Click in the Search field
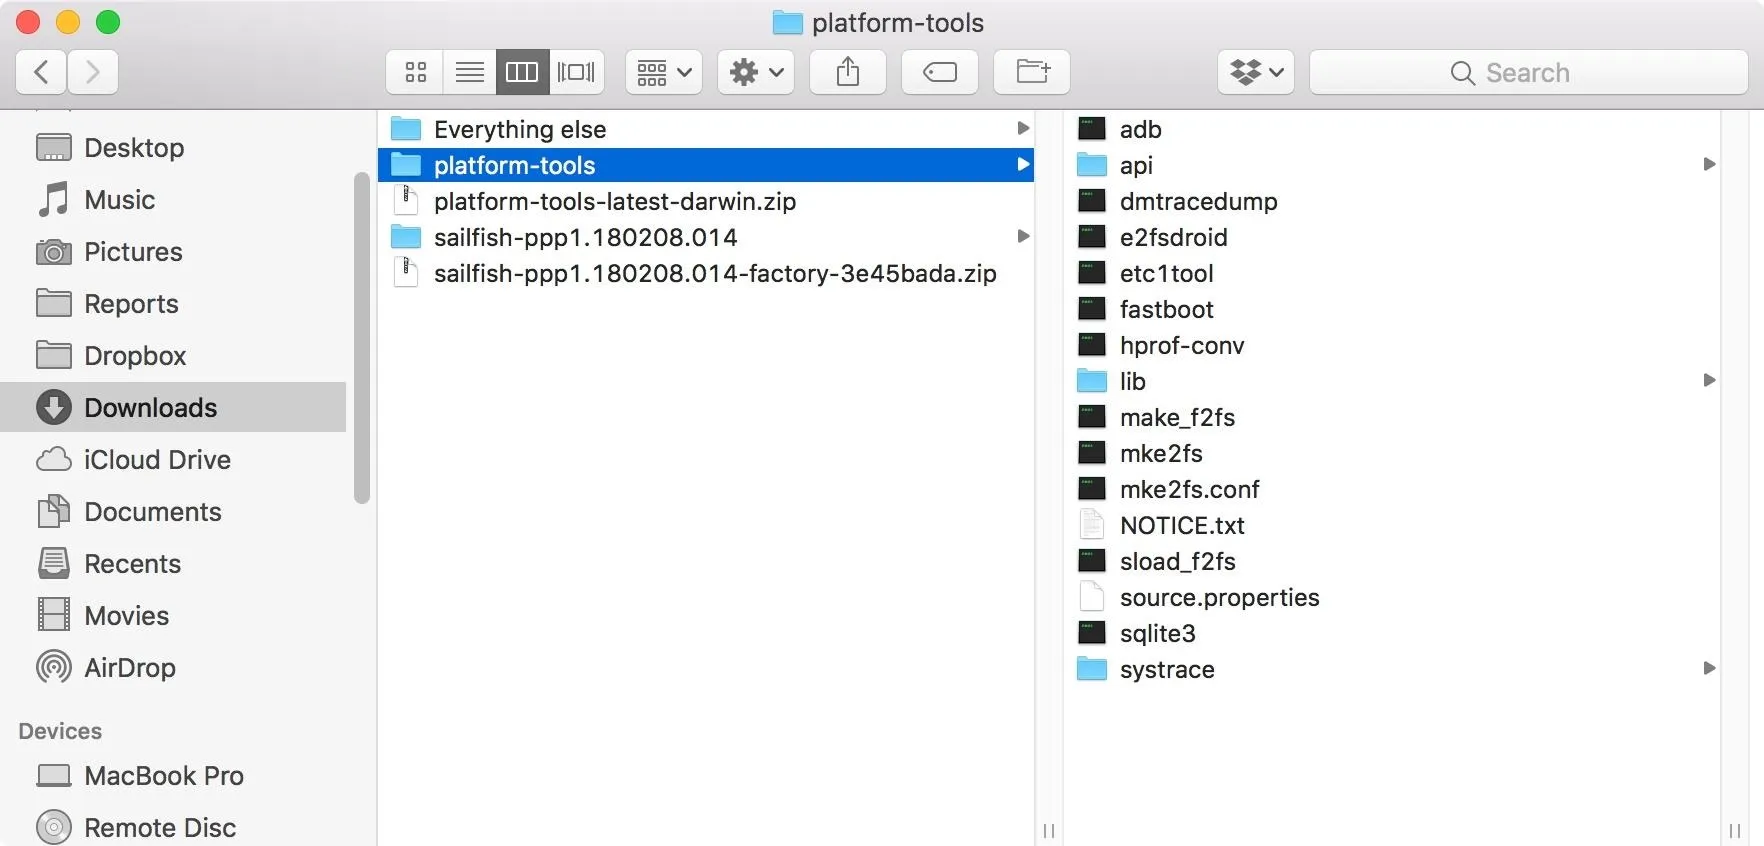1764x846 pixels. click(1527, 72)
